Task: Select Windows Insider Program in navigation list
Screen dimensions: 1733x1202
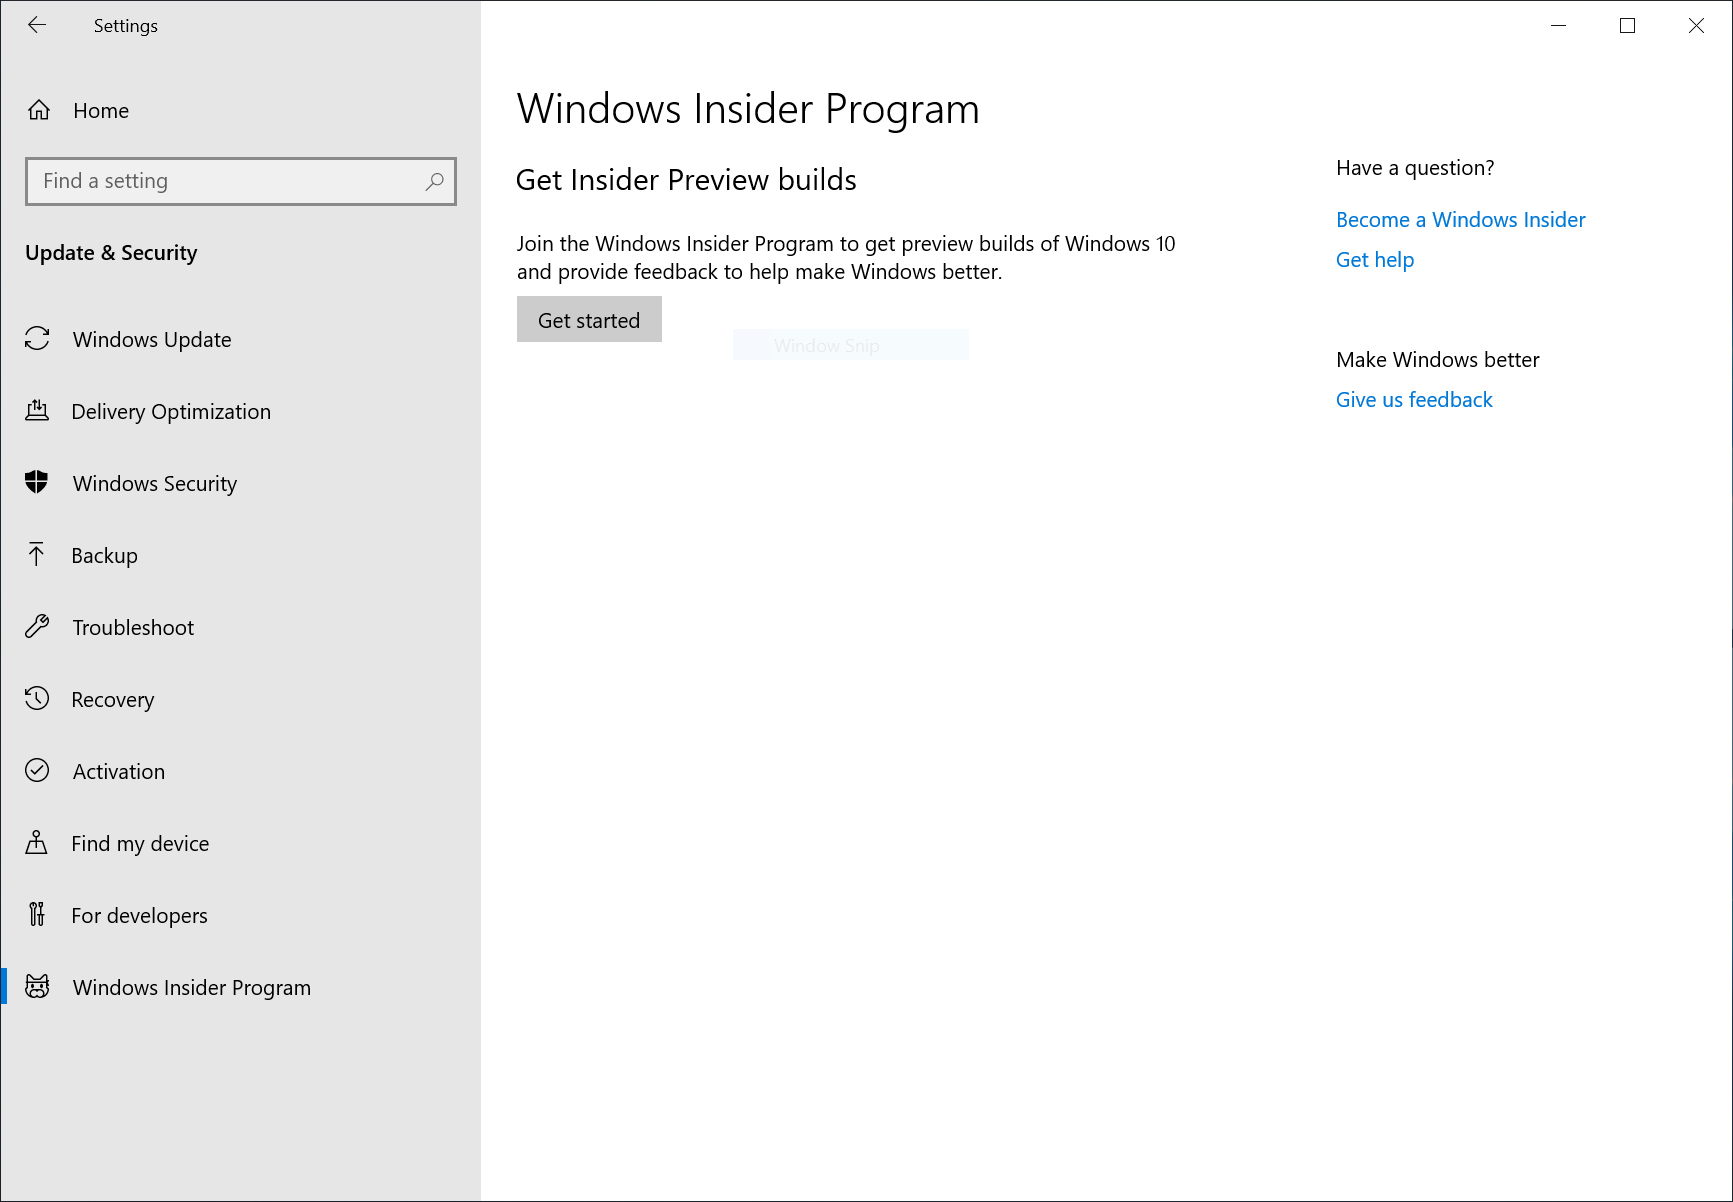Action: pos(191,987)
